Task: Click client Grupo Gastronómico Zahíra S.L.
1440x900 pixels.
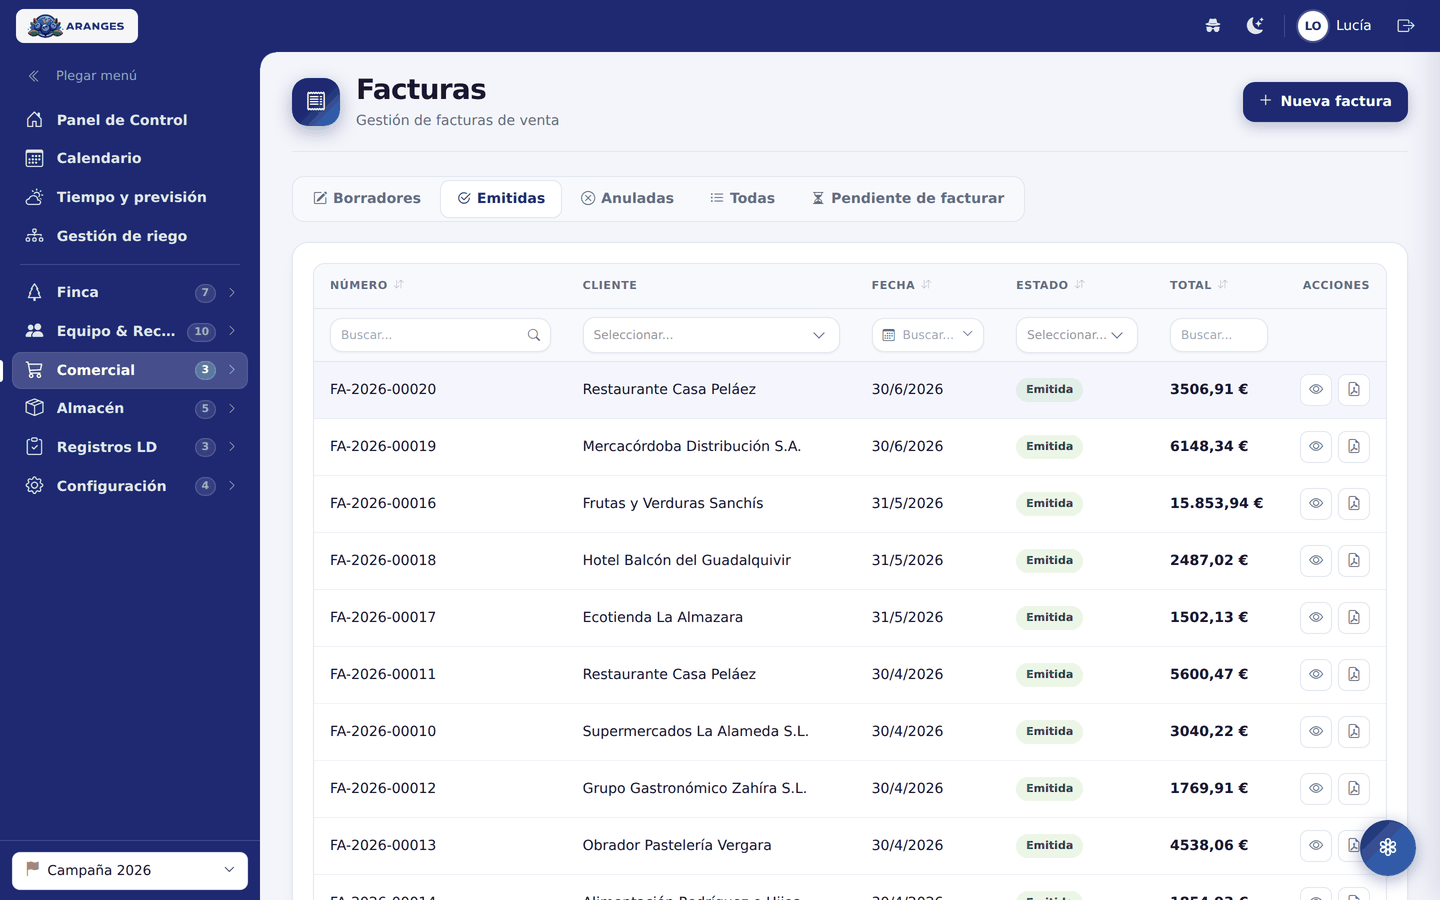Action: pyautogui.click(x=695, y=789)
